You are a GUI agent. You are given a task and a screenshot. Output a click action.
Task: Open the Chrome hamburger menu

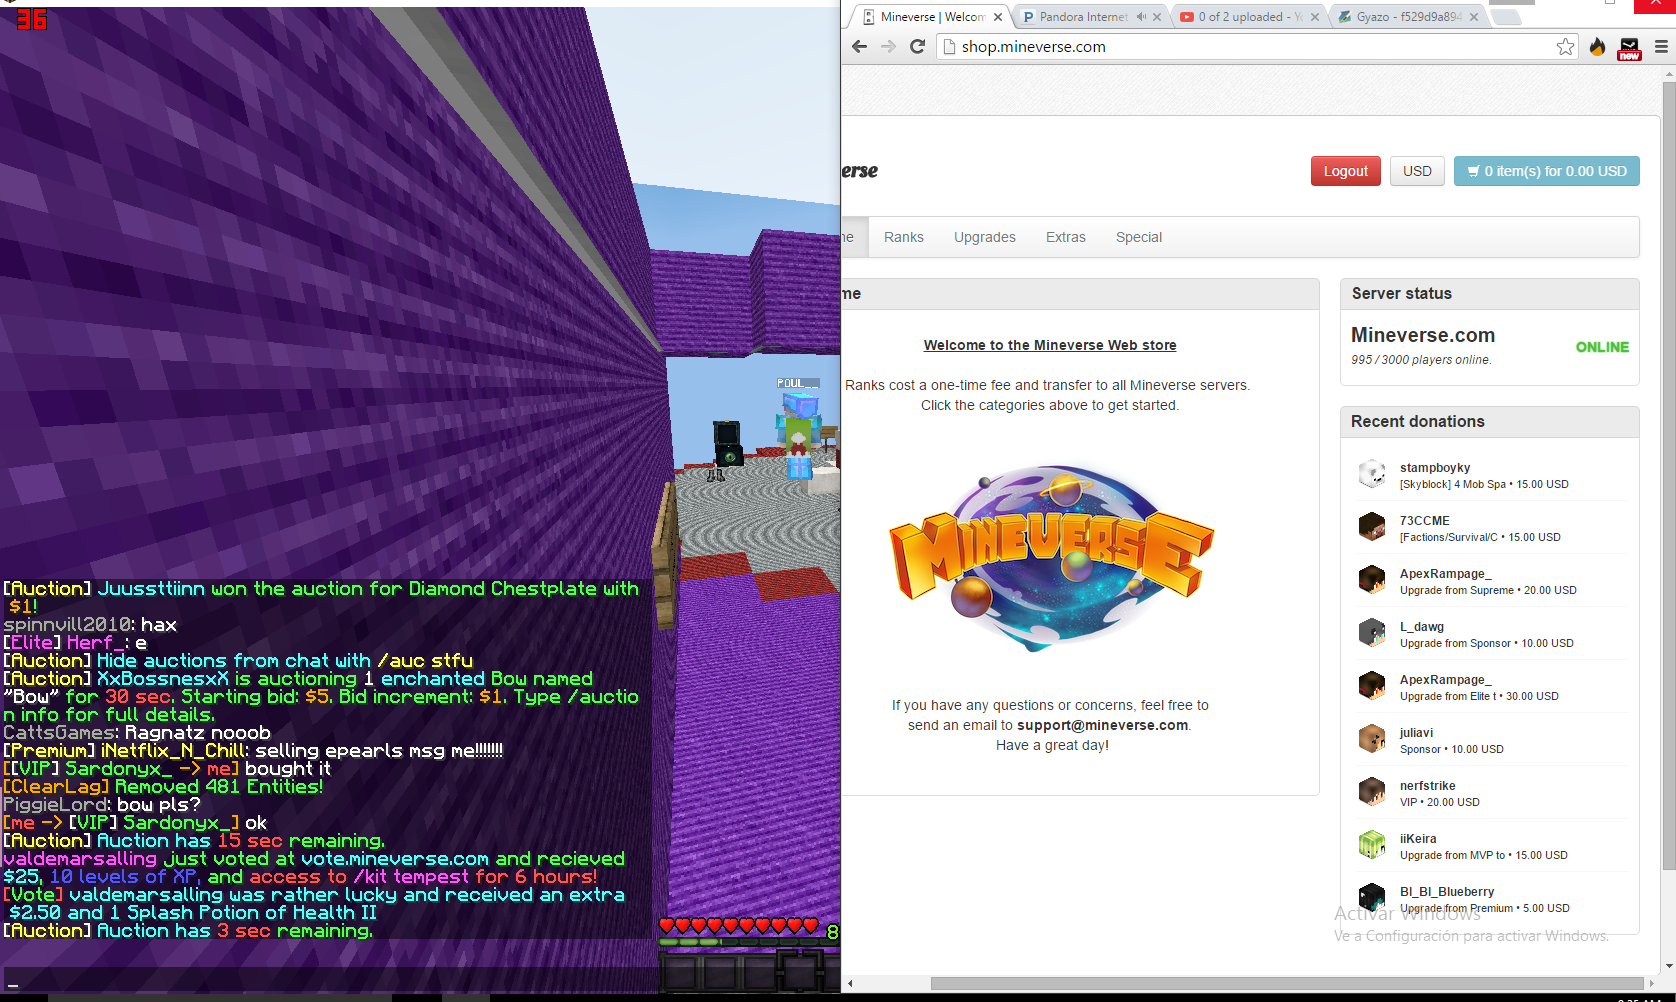pyautogui.click(x=1661, y=46)
